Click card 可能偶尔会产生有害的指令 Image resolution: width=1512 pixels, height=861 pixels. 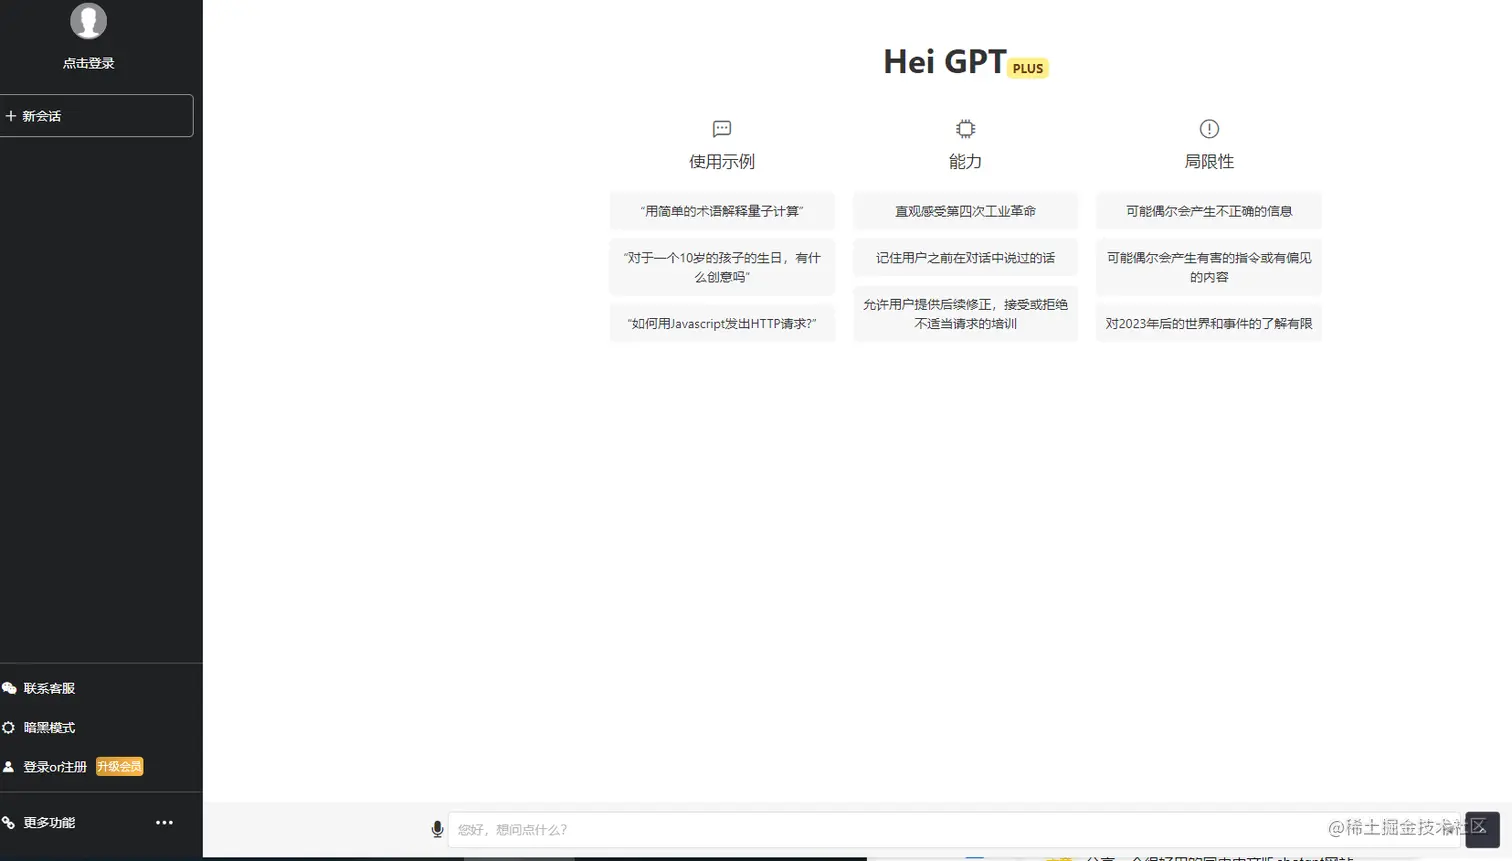[1209, 267]
